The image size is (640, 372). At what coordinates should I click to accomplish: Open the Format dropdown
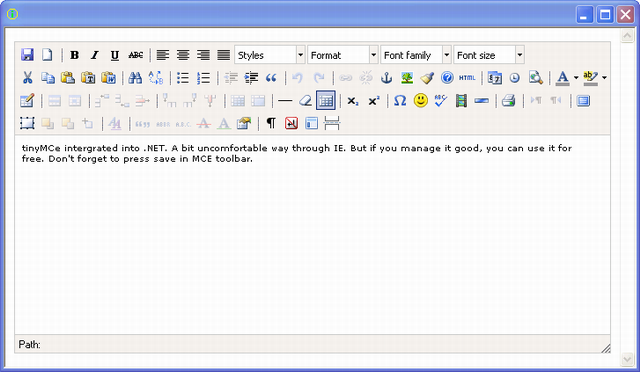pyautogui.click(x=343, y=55)
